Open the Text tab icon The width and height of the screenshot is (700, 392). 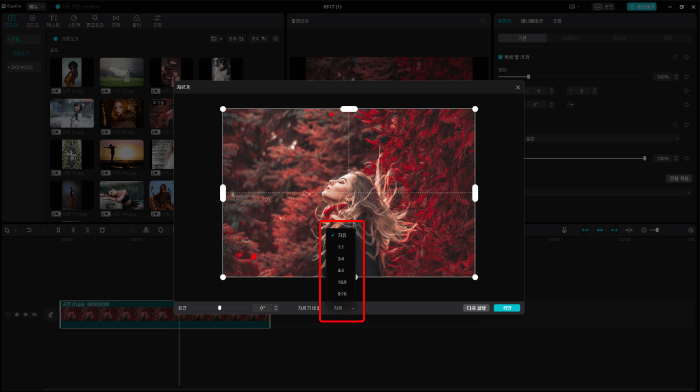click(53, 21)
